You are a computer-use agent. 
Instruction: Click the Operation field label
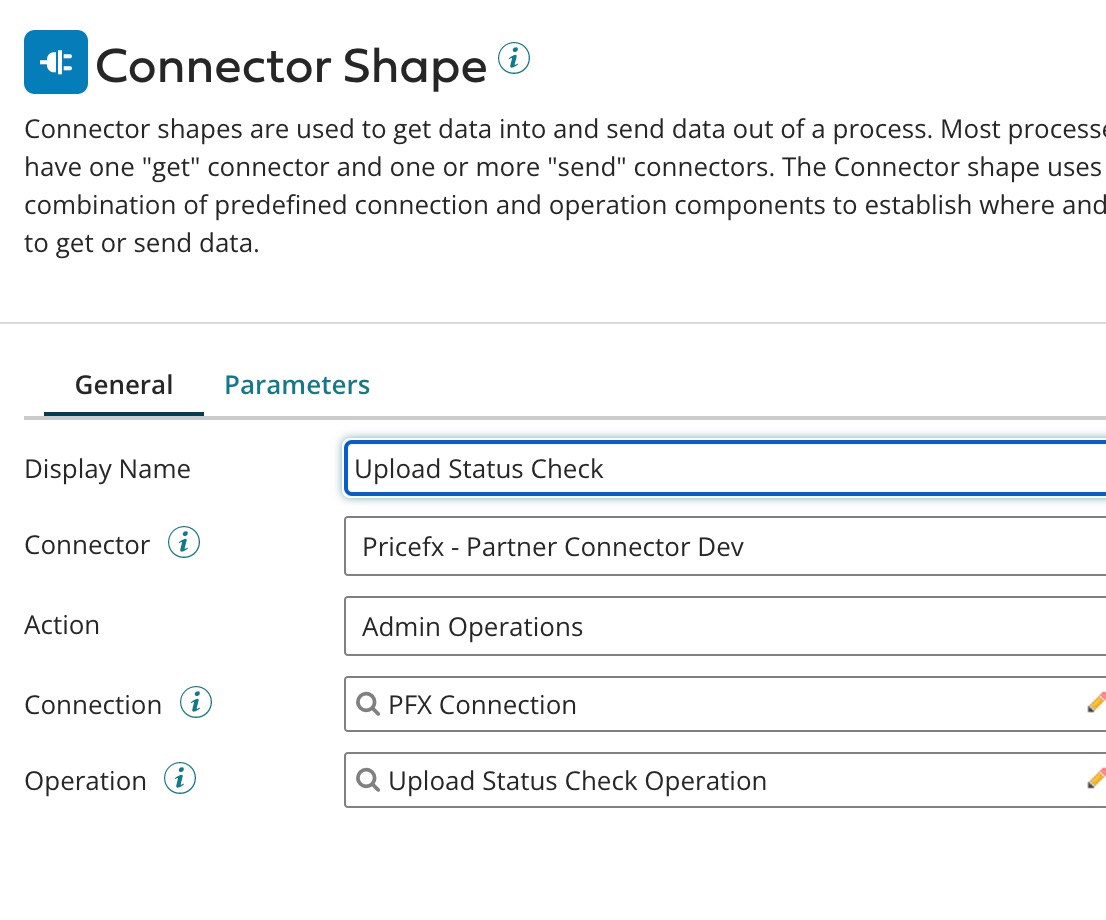(85, 781)
